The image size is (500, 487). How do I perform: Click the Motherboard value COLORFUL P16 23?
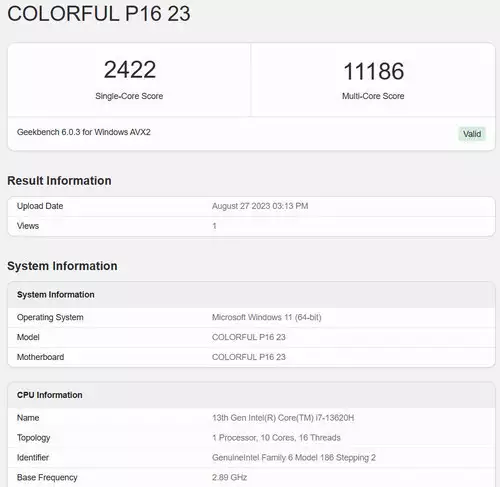249,357
